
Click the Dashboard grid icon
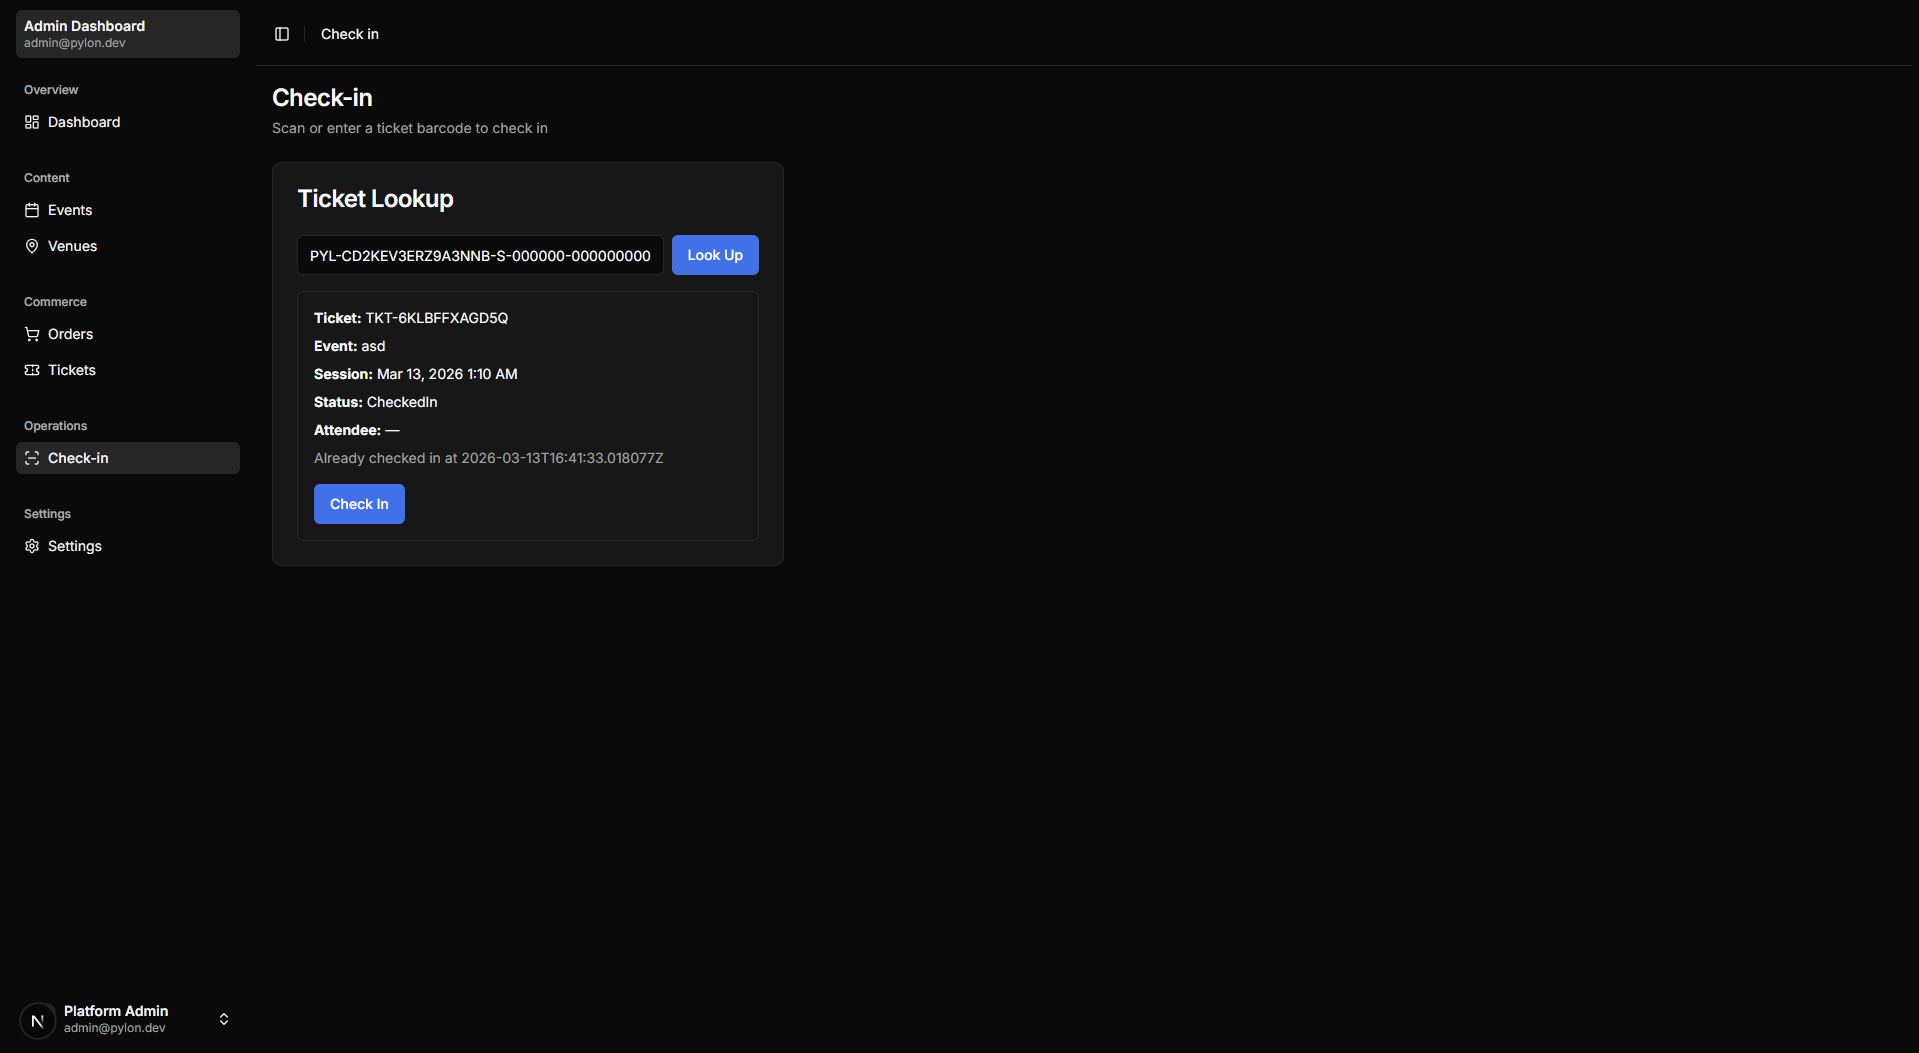point(32,122)
